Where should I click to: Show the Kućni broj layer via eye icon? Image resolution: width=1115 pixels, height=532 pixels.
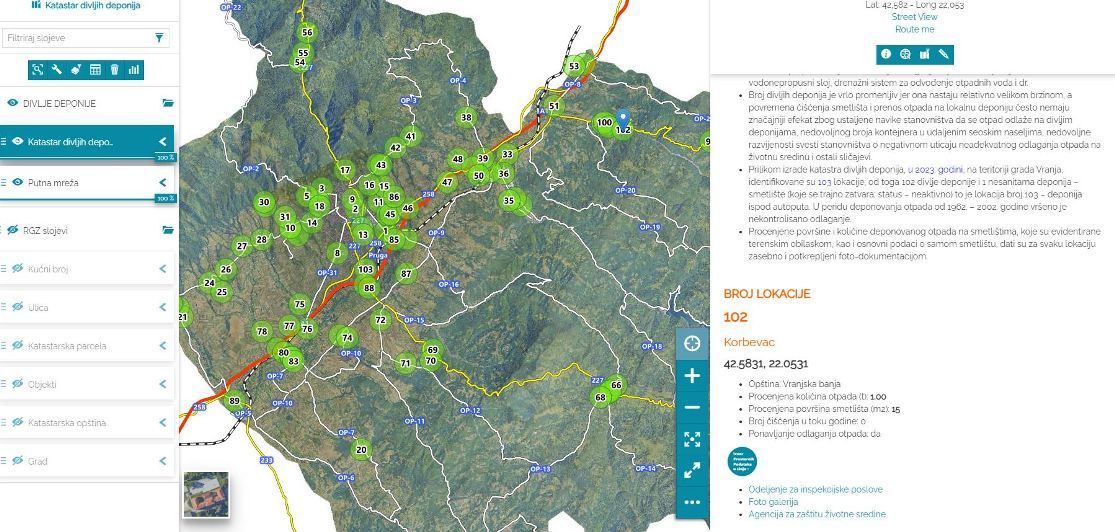tap(17, 269)
